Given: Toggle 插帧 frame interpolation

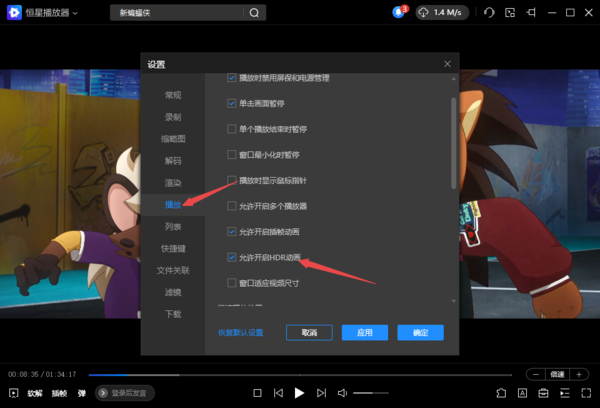Looking at the screenshot, I should tap(59, 393).
